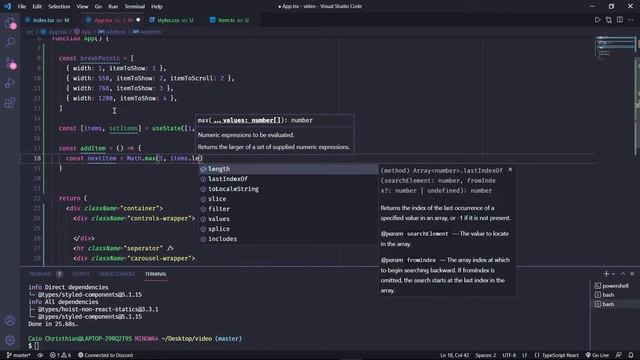Click the compare changes icon in editor toolbar

(609, 20)
